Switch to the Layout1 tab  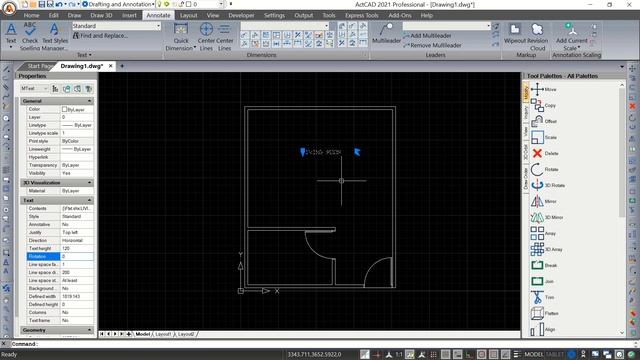[163, 334]
